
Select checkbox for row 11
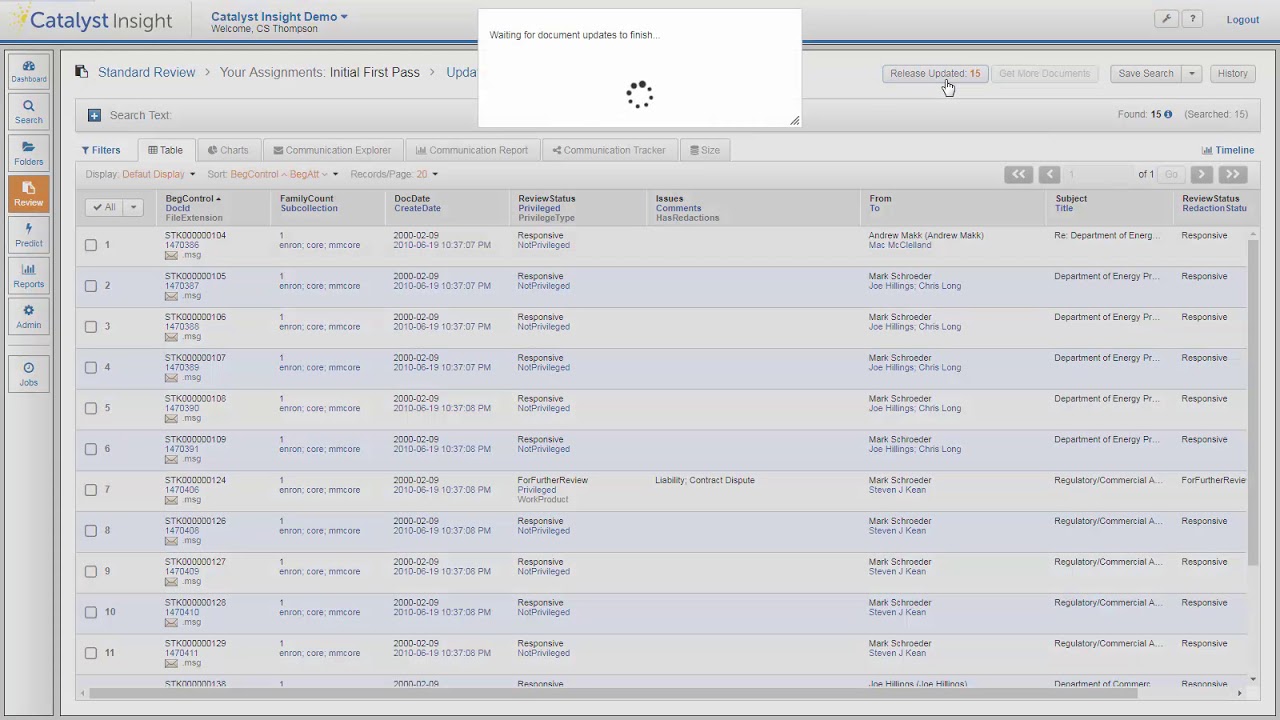(x=91, y=653)
